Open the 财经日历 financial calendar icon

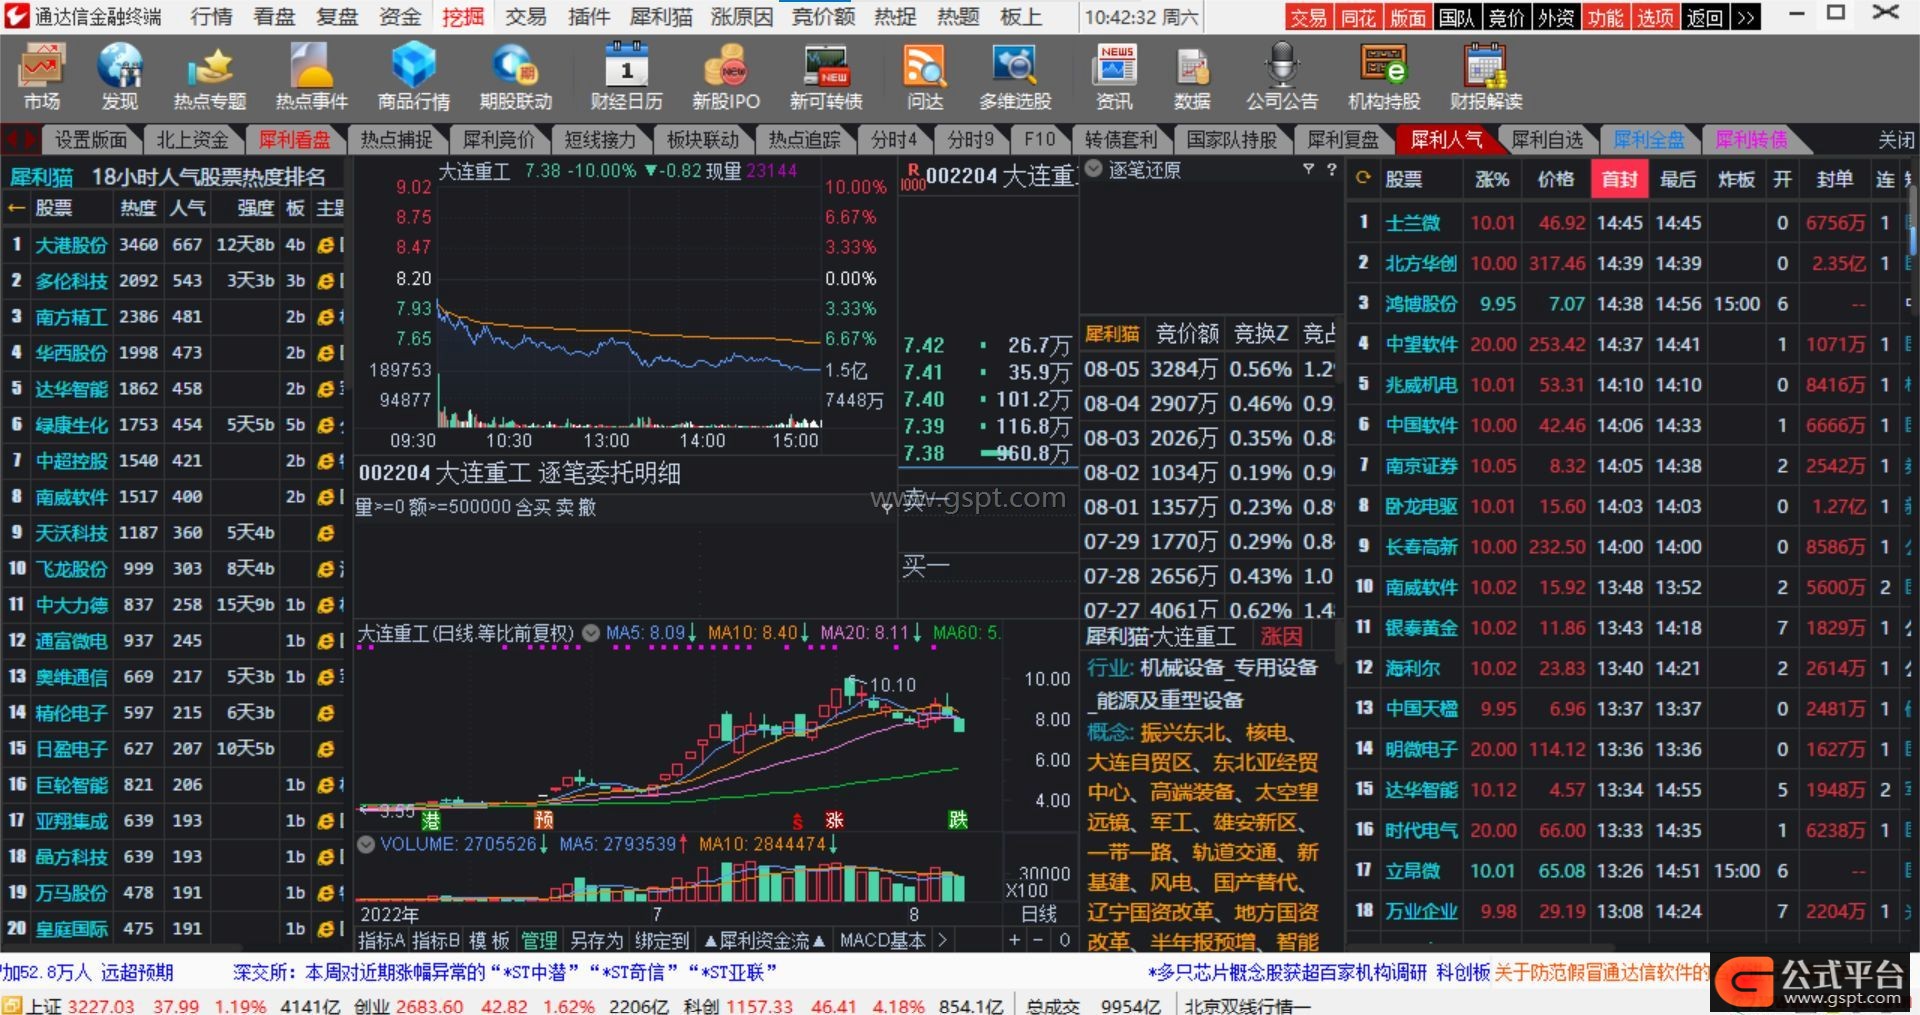[x=626, y=76]
